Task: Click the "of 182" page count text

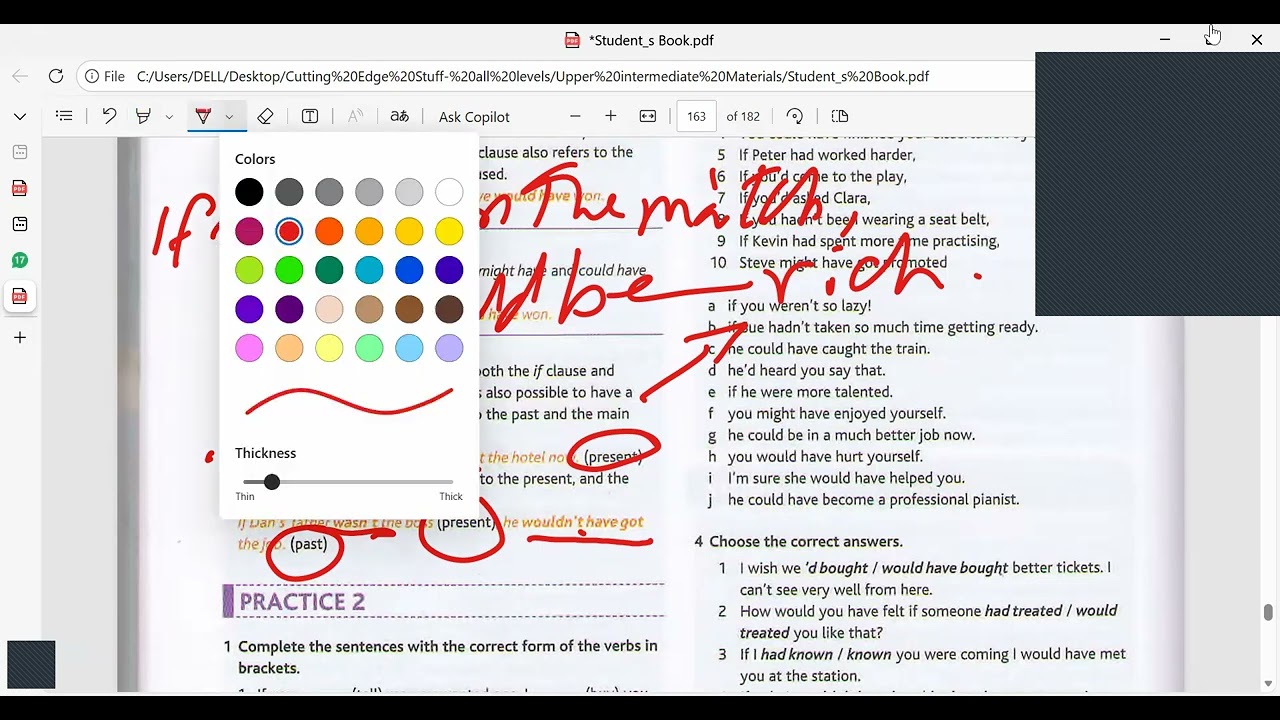Action: click(743, 117)
